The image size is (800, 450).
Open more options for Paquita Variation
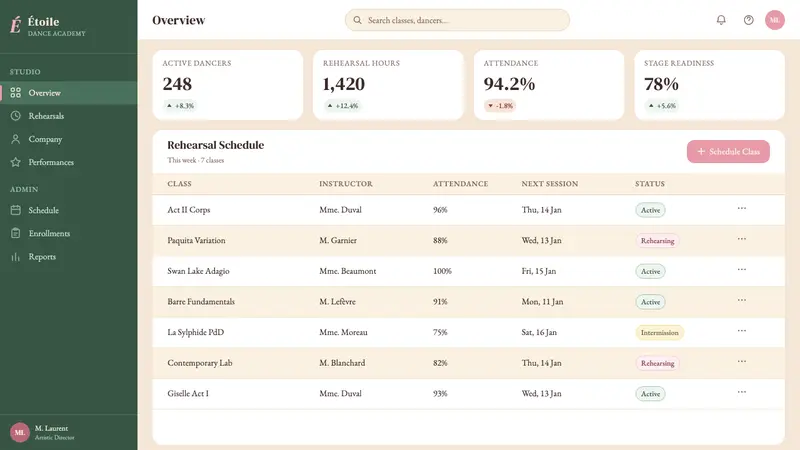tap(742, 239)
